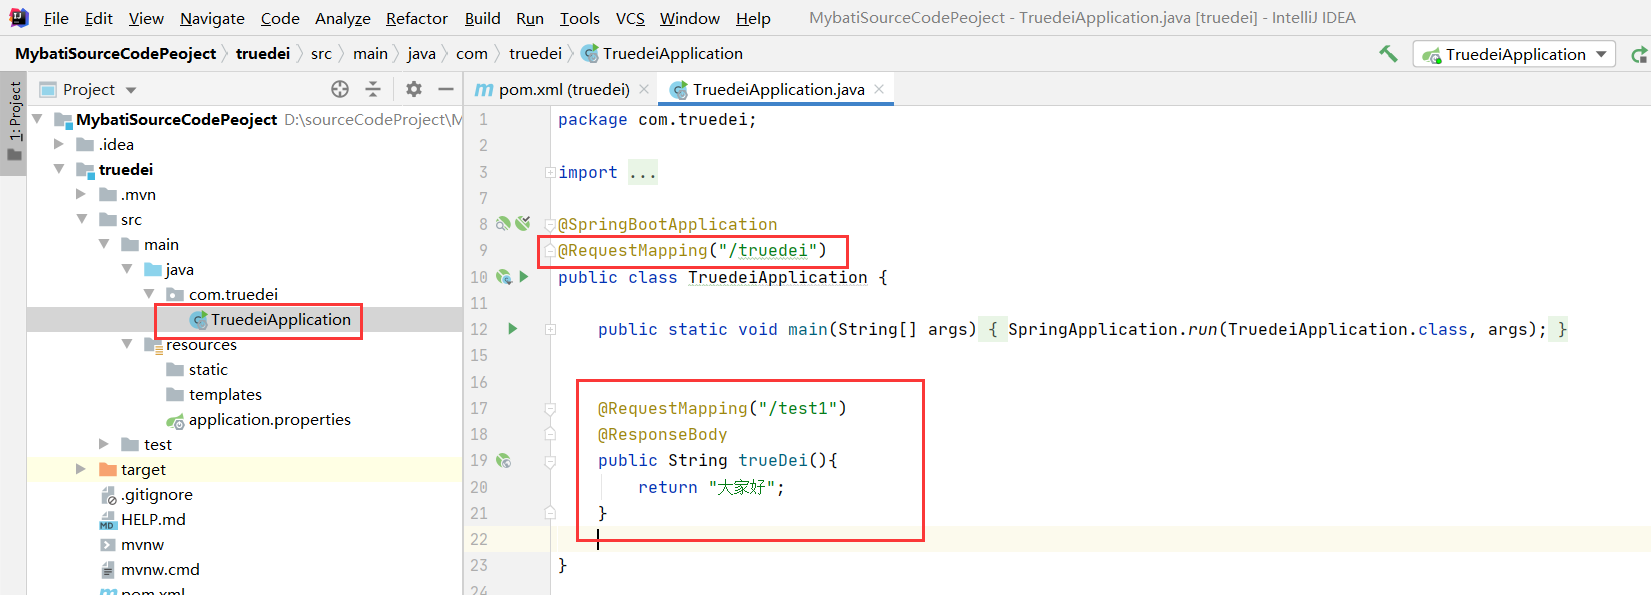This screenshot has height=595, width=1651.
Task: Select the .gitignore file
Action: 146,494
